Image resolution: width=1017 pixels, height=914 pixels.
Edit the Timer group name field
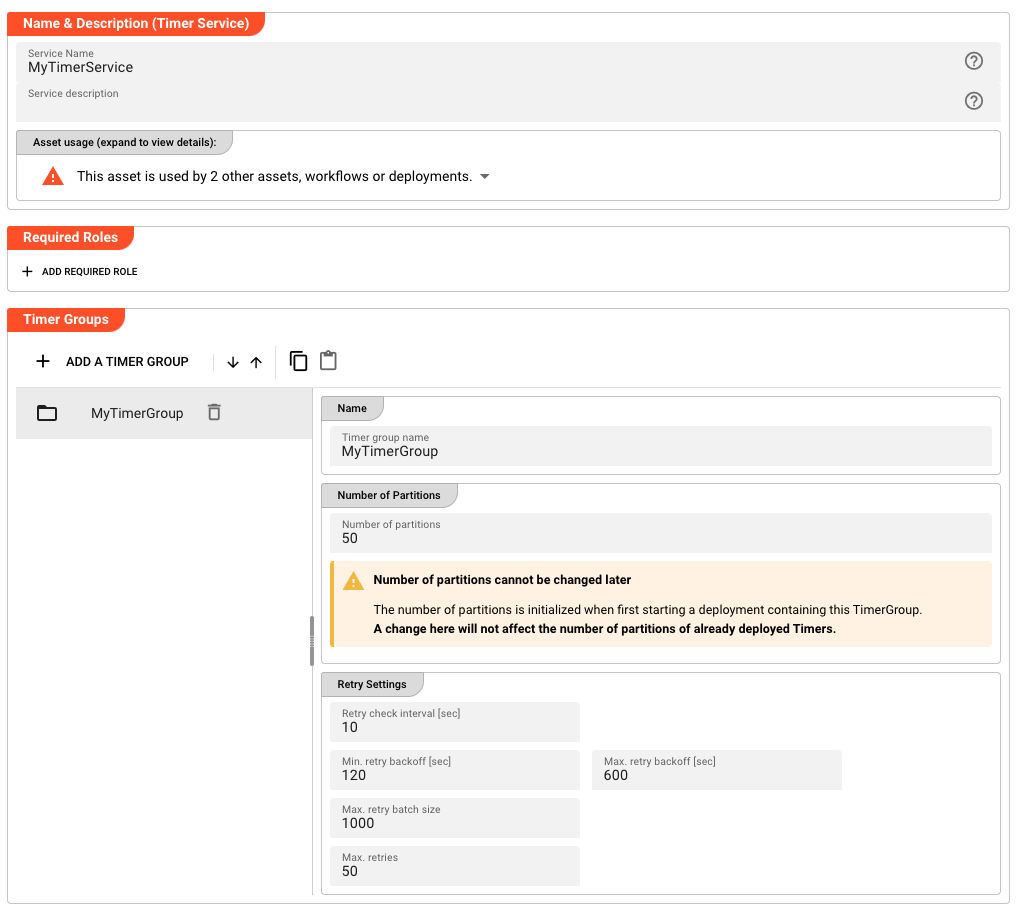(x=660, y=451)
